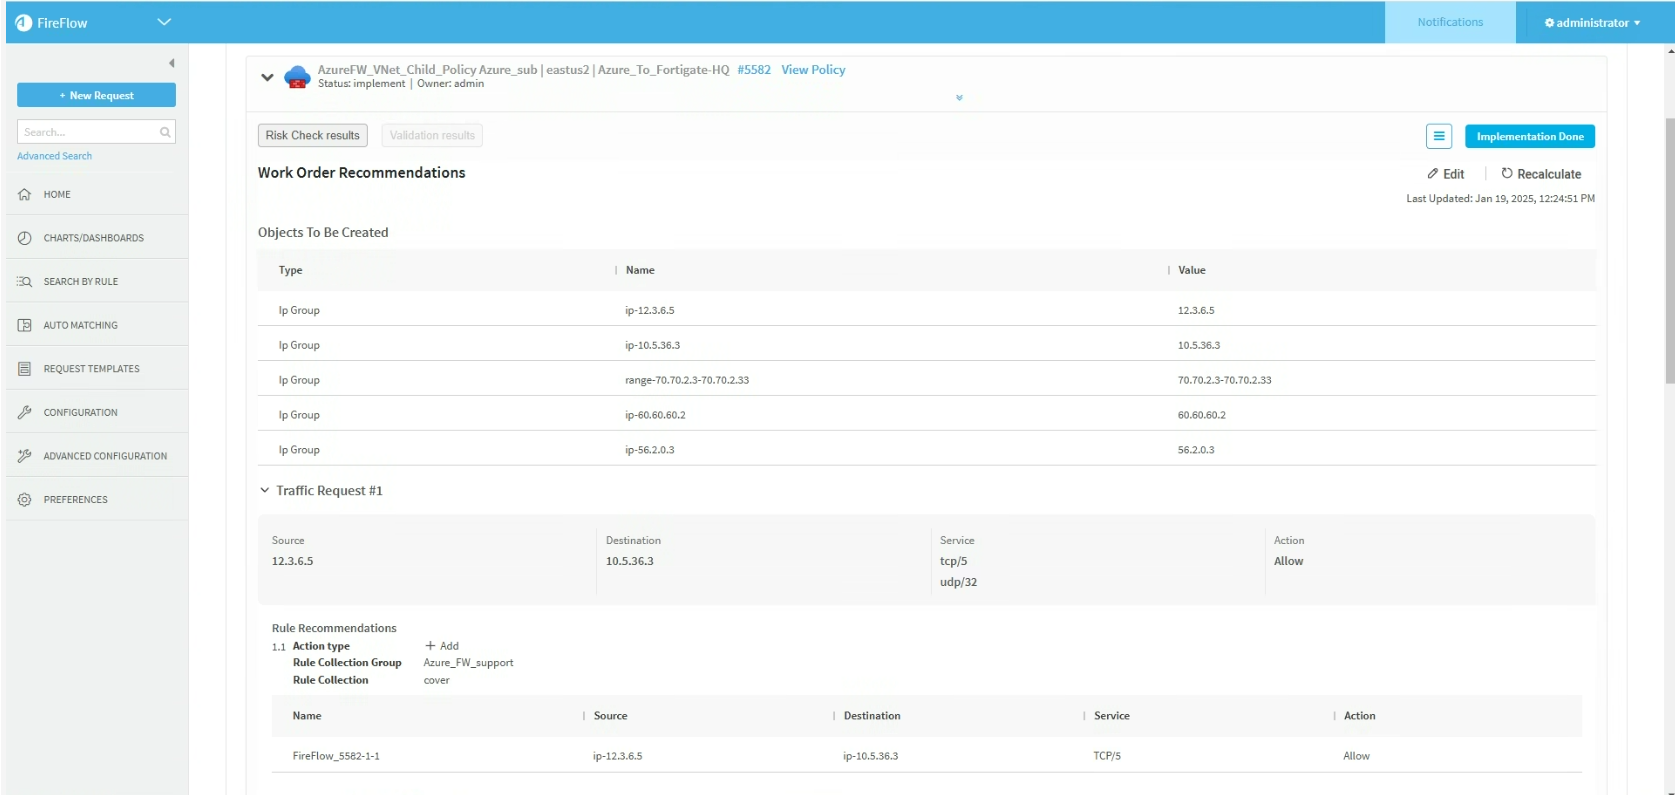Click into the Search input field

(x=88, y=132)
